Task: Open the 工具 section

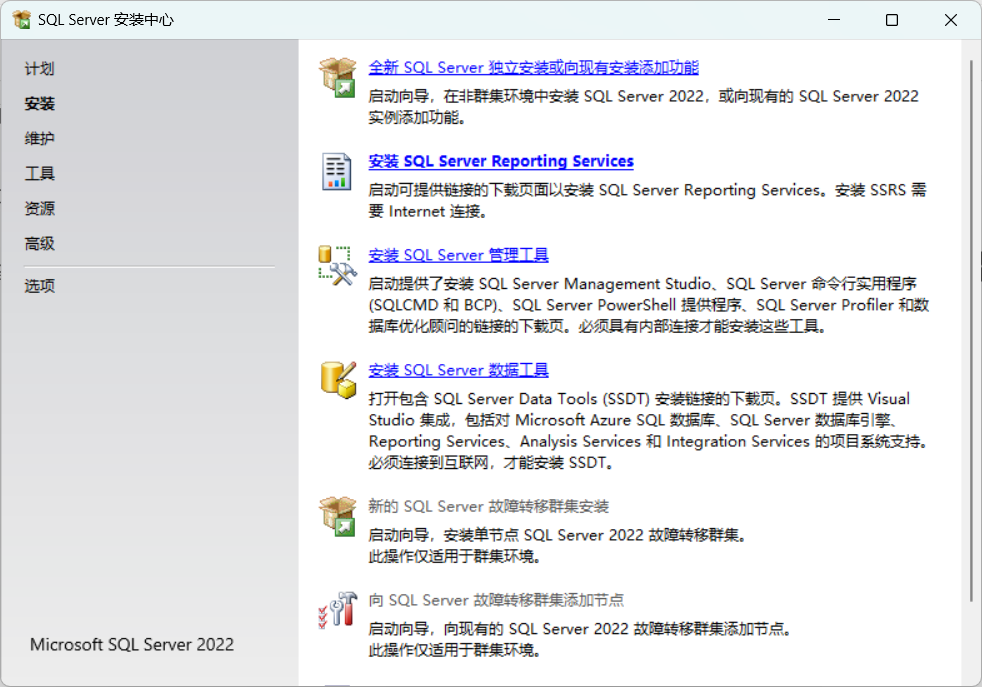Action: pos(38,173)
